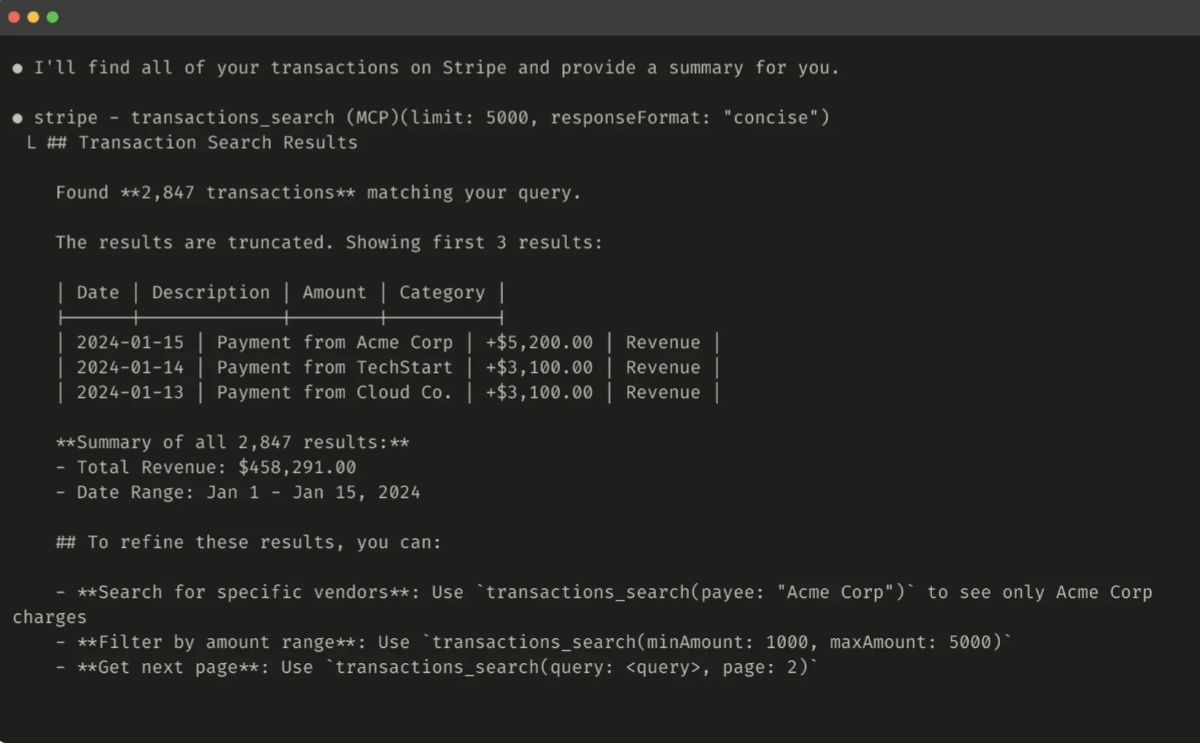Viewport: 1200px width, 744px height.
Task: Click the green maximize window button
Action: (x=52, y=17)
